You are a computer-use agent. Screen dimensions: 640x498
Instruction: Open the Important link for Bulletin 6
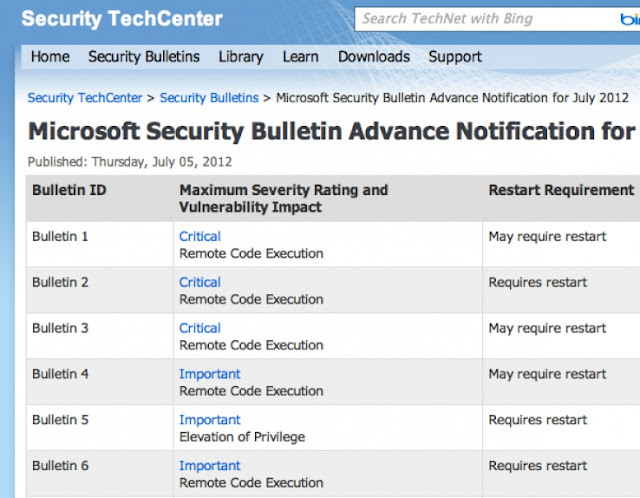[x=210, y=465]
